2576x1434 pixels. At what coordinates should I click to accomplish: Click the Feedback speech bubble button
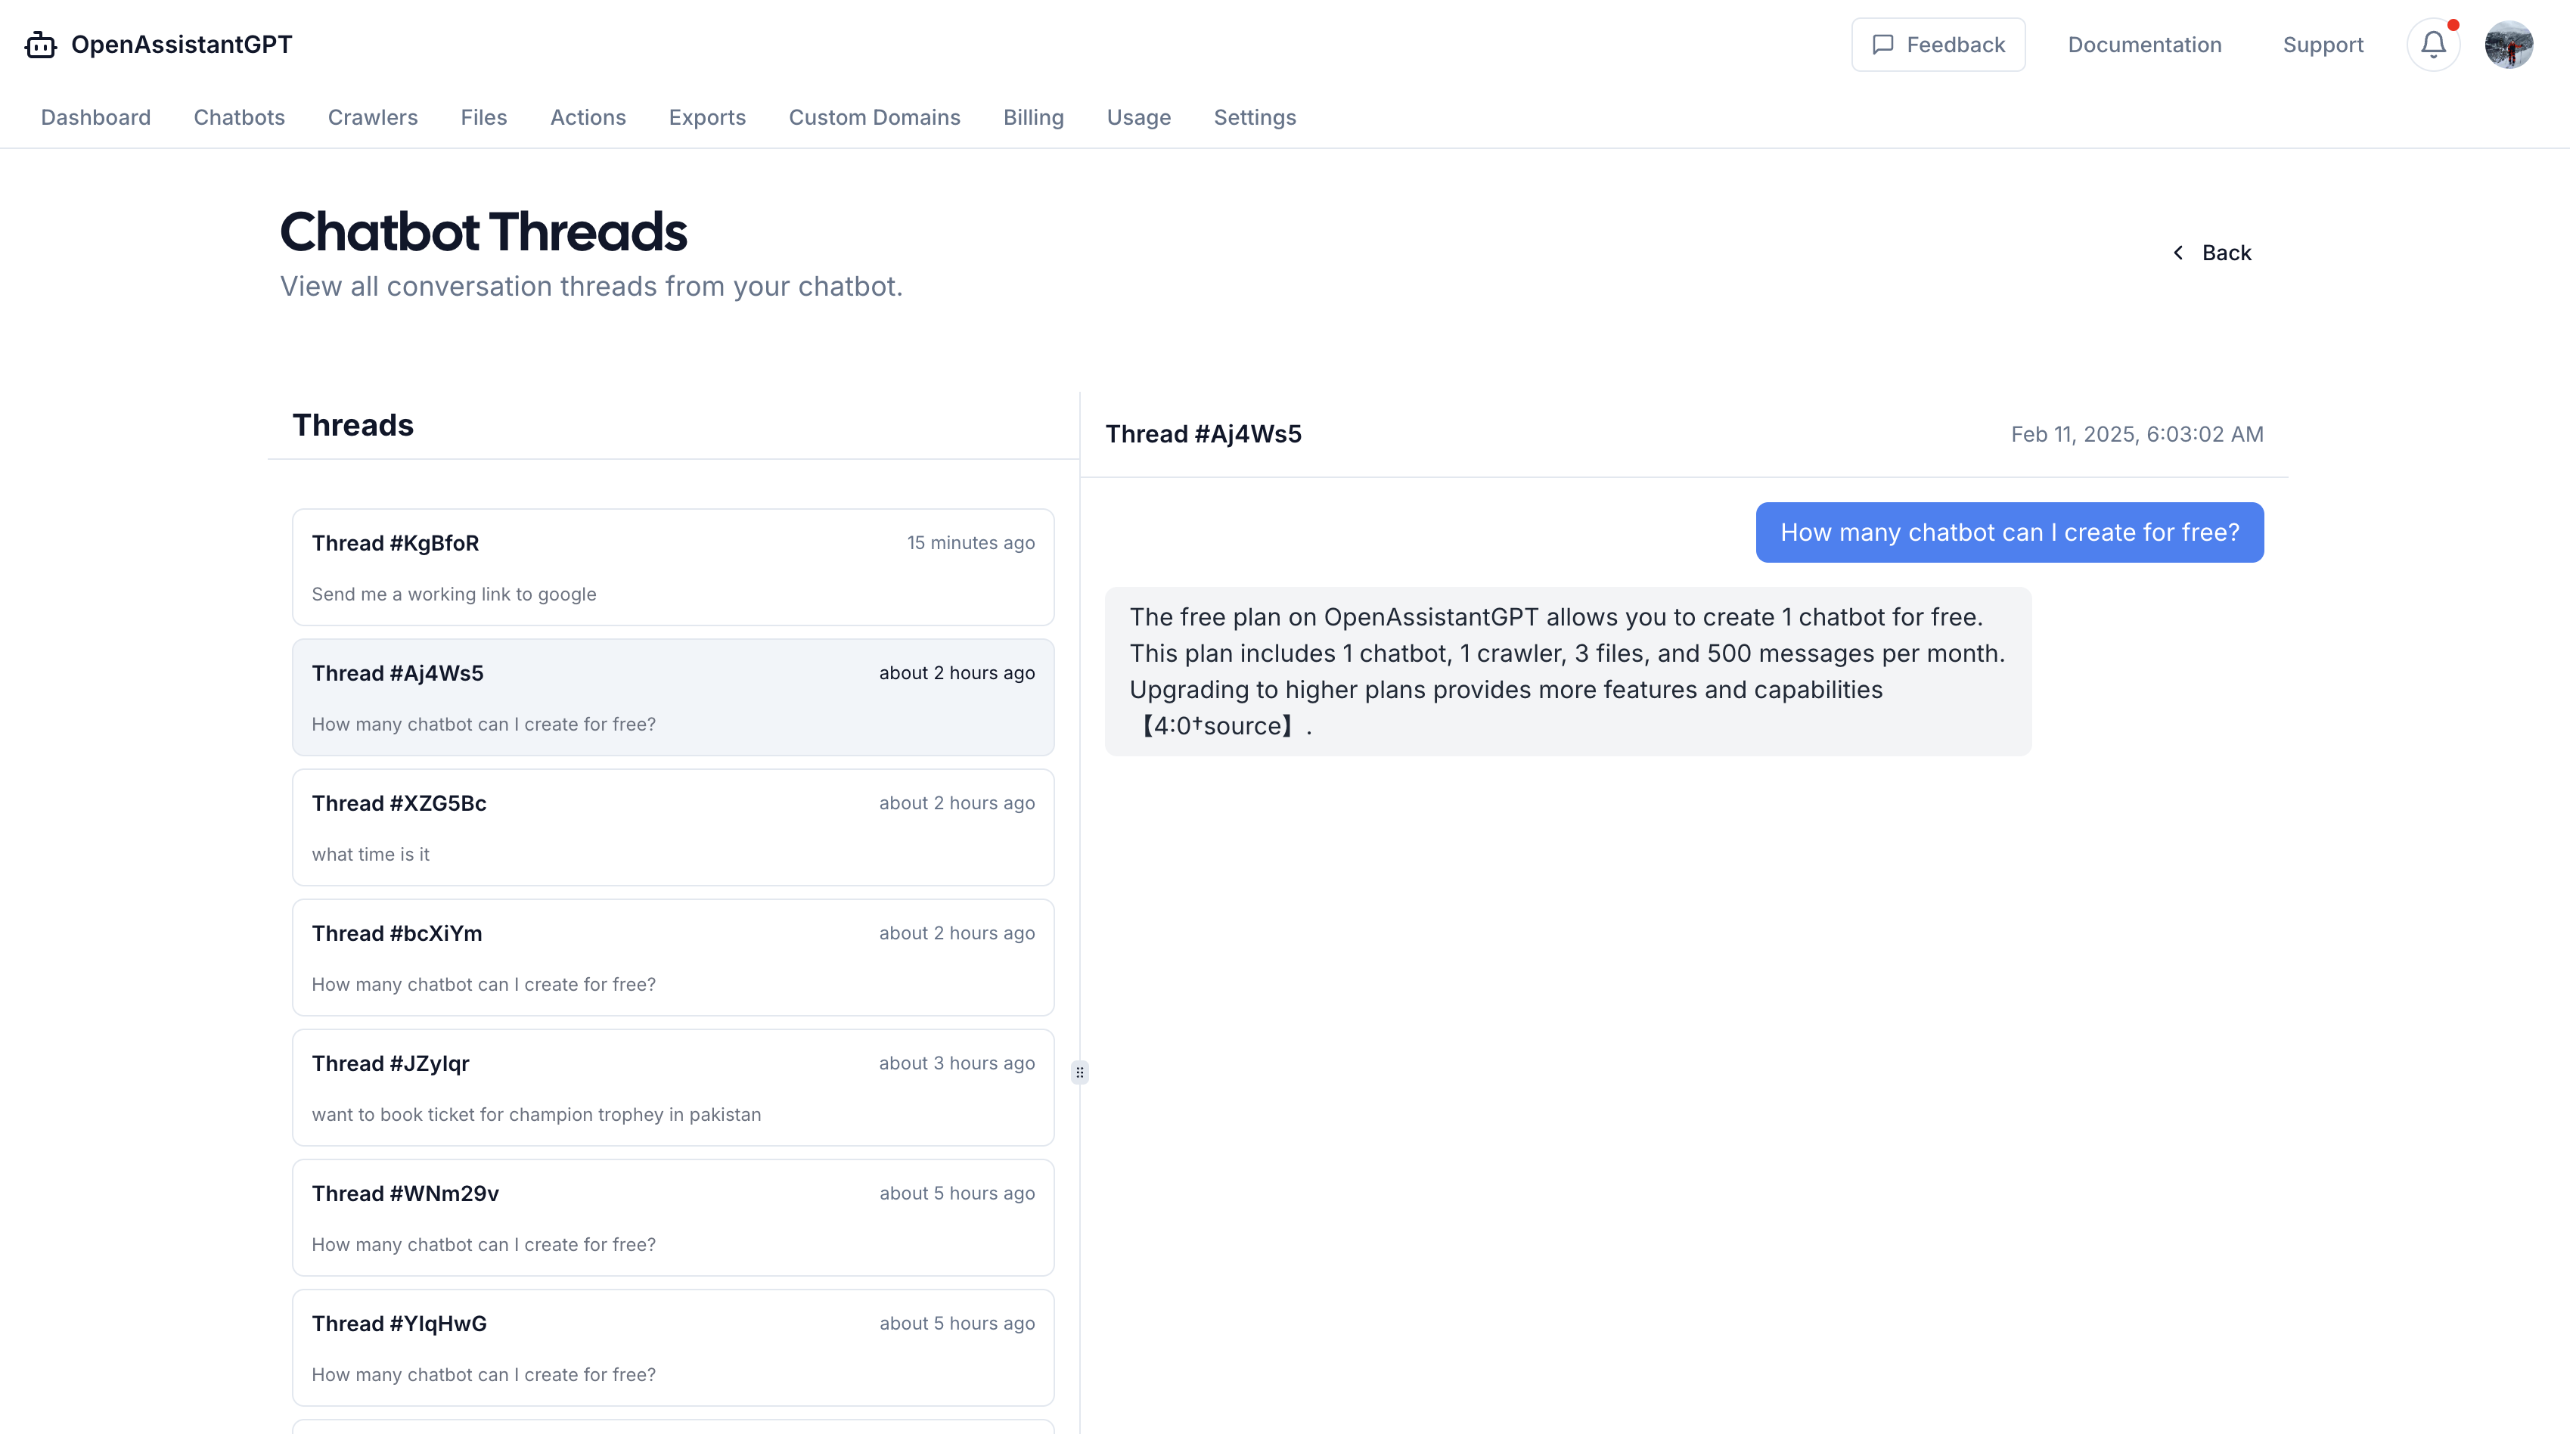pyautogui.click(x=1937, y=45)
